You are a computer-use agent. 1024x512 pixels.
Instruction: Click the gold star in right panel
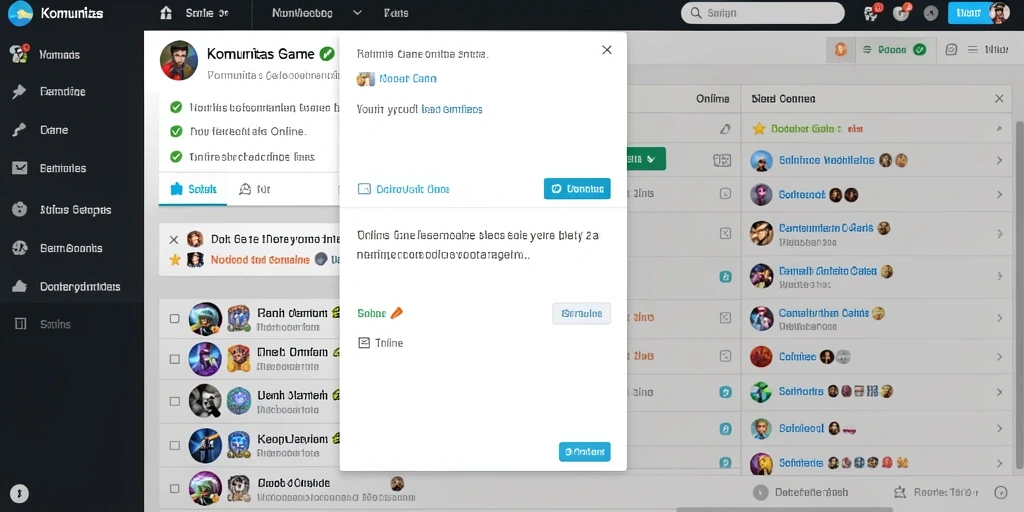pyautogui.click(x=758, y=129)
